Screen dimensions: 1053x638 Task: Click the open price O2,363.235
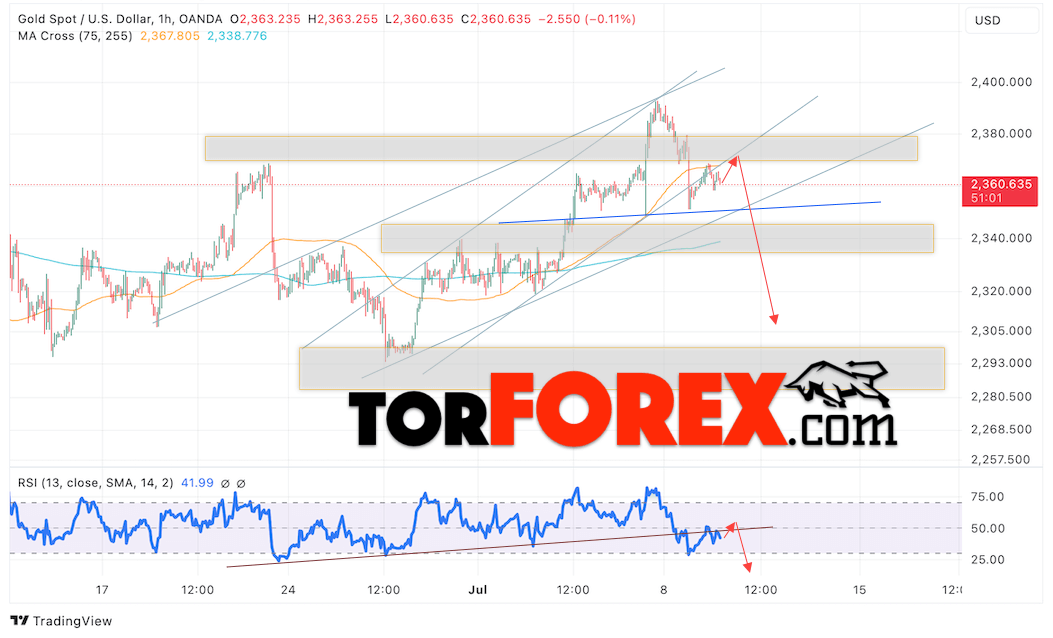(265, 19)
